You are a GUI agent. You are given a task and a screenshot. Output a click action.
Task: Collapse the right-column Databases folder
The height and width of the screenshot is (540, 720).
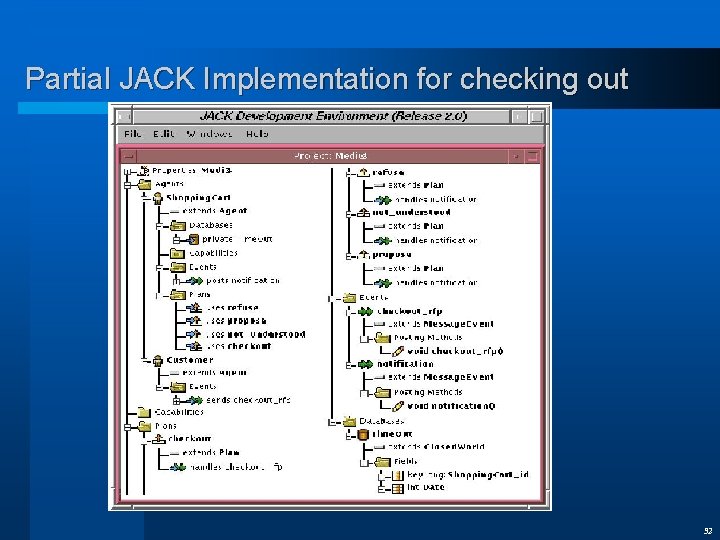[331, 422]
